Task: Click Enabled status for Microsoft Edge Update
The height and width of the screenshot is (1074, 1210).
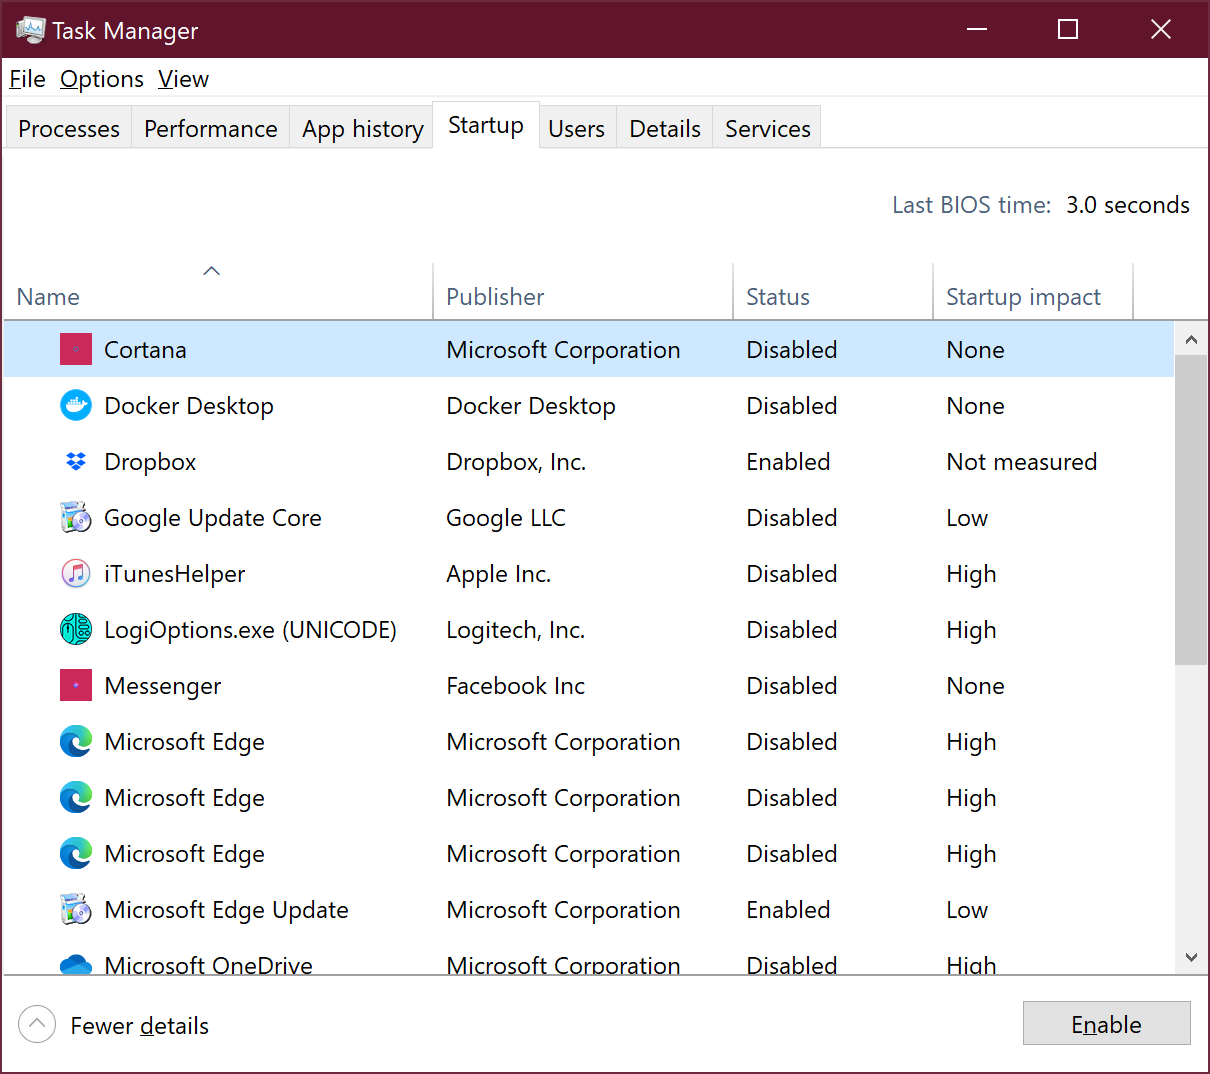Action: (789, 910)
